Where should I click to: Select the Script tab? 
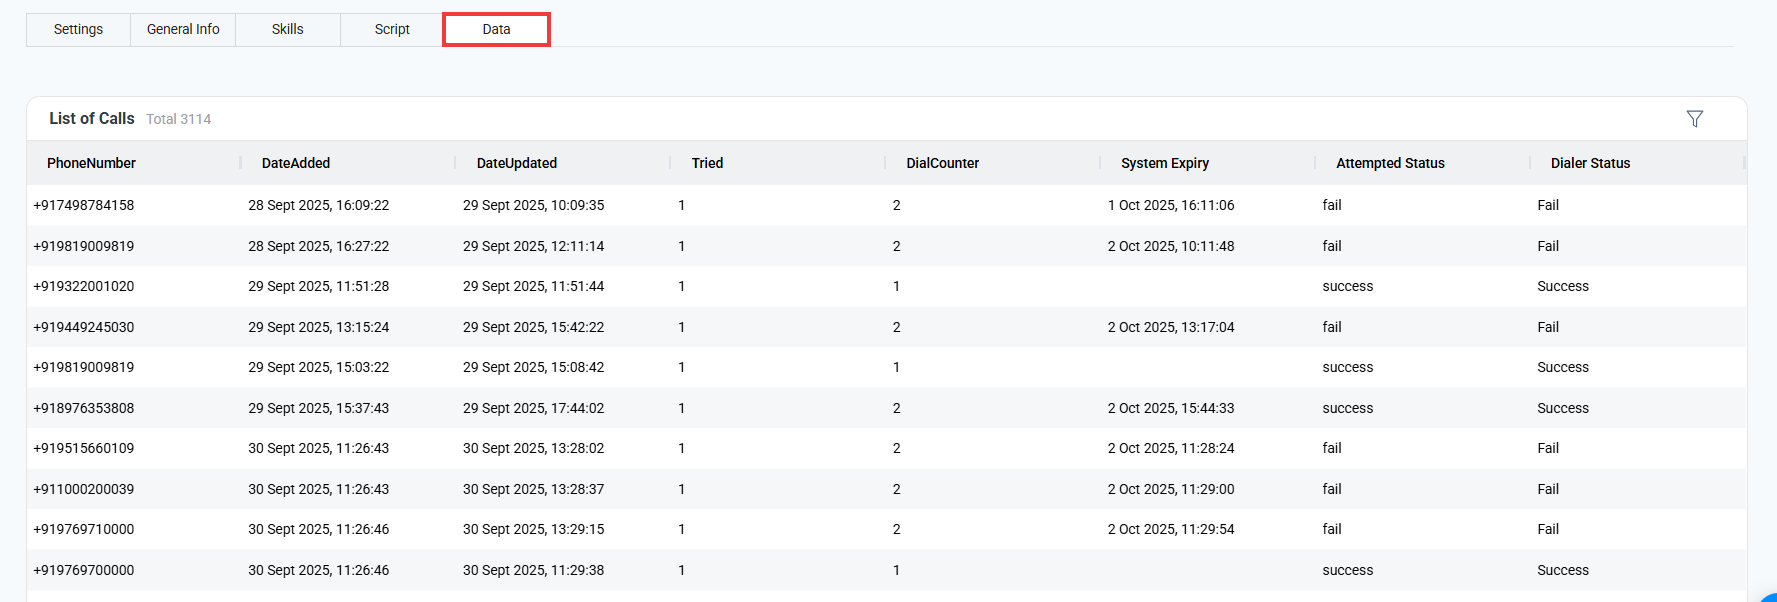392,29
